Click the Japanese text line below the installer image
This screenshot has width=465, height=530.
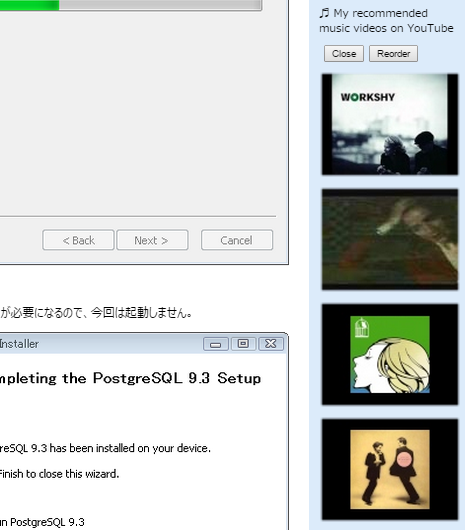pyautogui.click(x=96, y=313)
